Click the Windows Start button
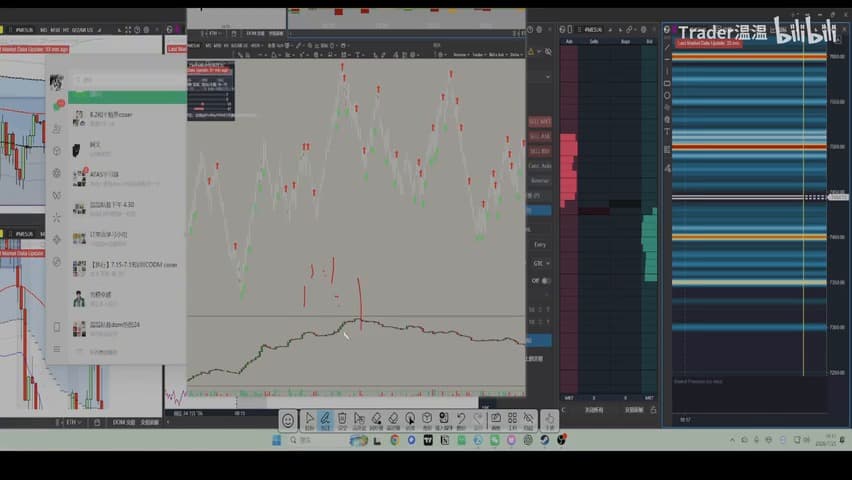852x480 pixels. [277, 440]
